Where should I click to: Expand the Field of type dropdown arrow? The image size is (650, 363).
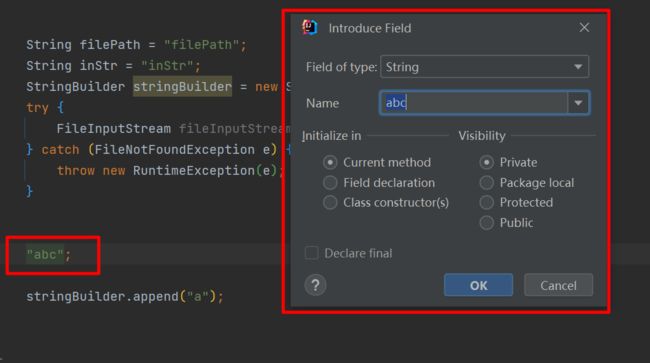tap(578, 67)
